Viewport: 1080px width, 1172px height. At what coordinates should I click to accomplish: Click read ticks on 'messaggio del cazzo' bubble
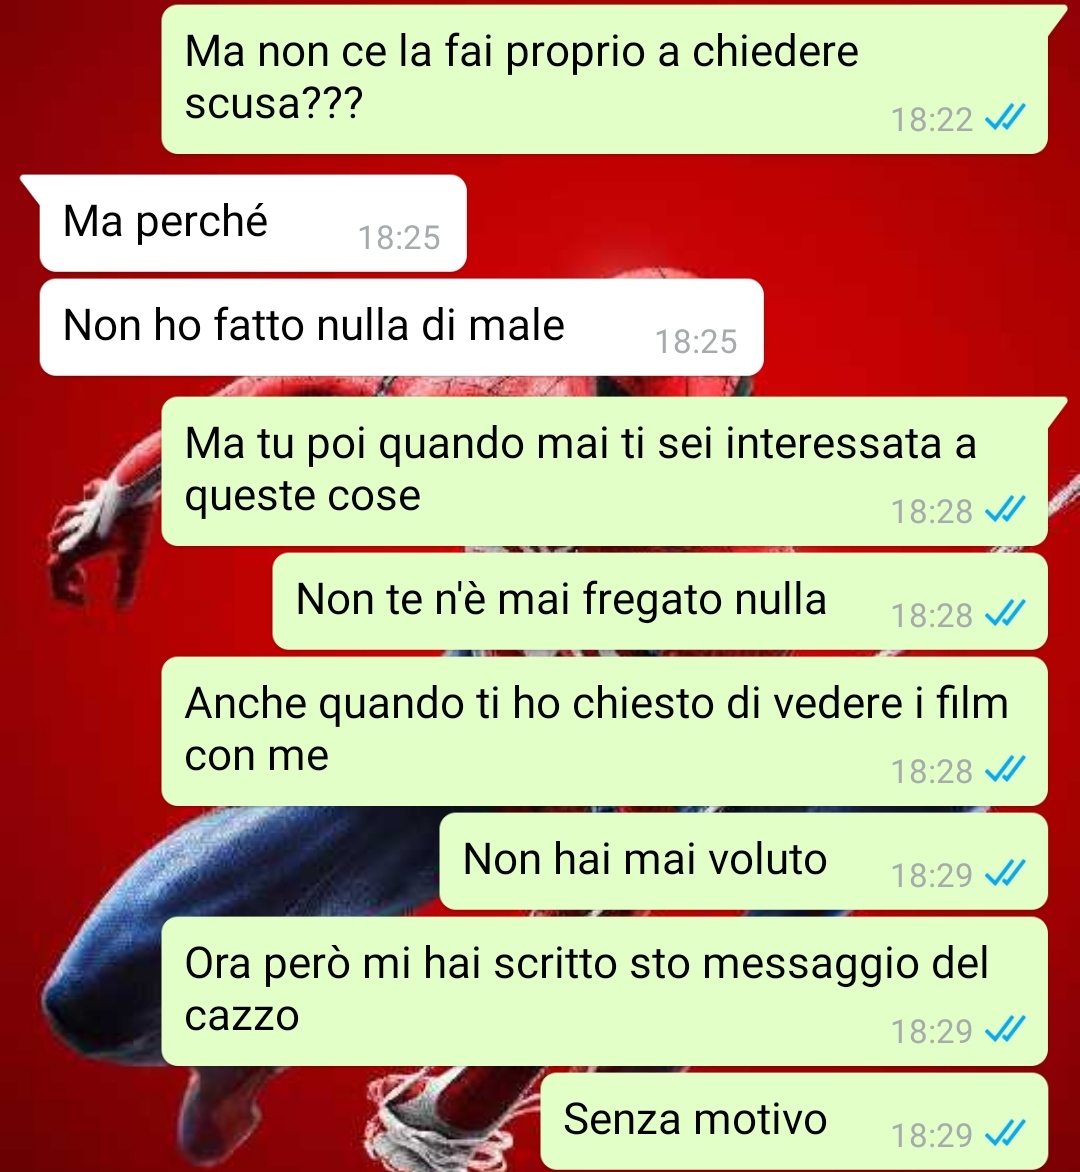point(1005,1029)
